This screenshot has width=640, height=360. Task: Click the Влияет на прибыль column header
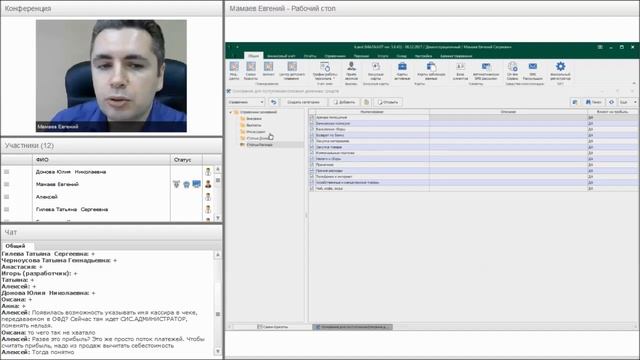click(613, 111)
